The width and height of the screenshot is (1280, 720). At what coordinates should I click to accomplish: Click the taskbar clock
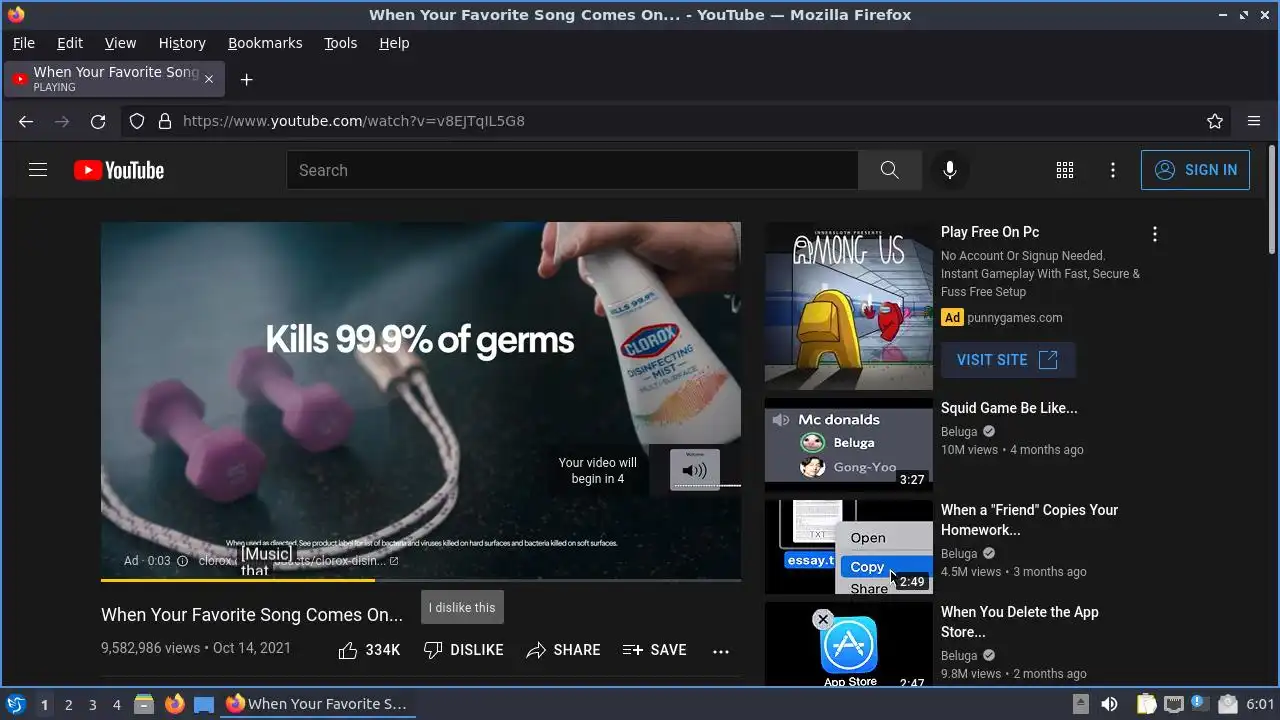[x=1261, y=704]
